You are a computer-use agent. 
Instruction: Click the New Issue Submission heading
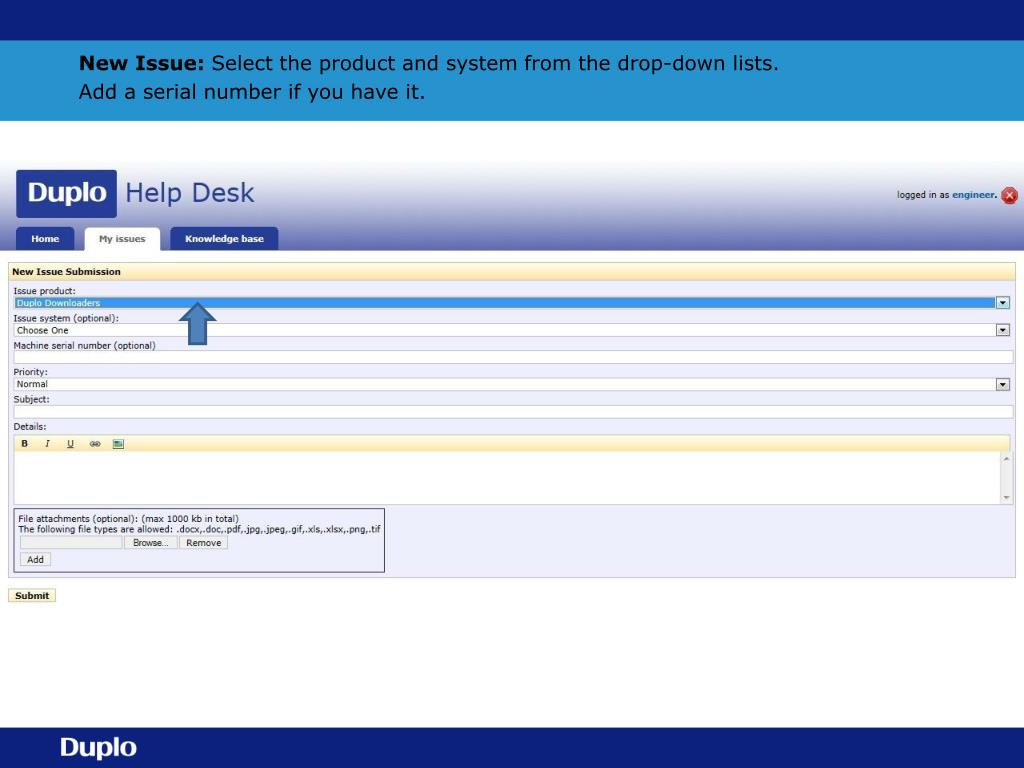pyautogui.click(x=67, y=272)
